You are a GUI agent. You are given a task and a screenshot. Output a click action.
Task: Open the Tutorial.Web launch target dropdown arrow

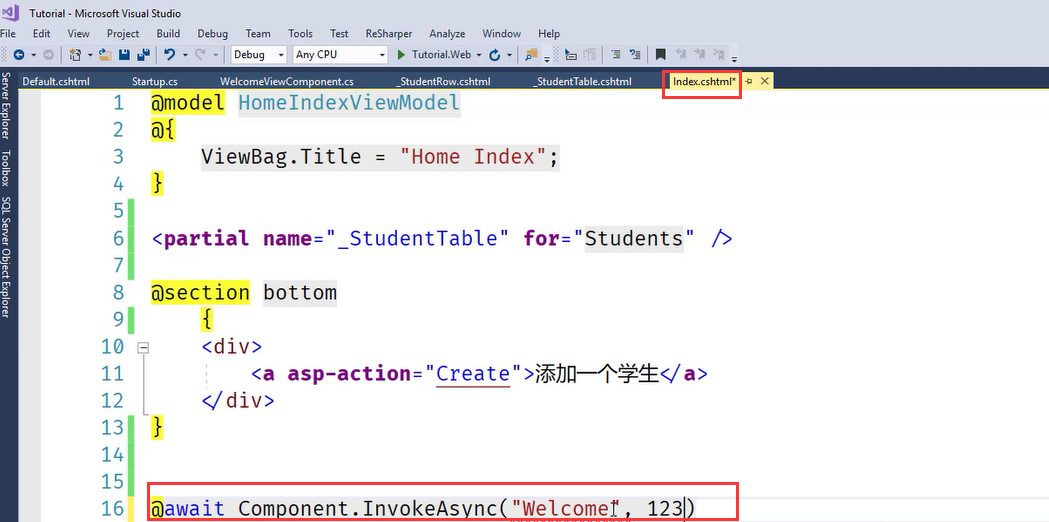click(x=479, y=55)
